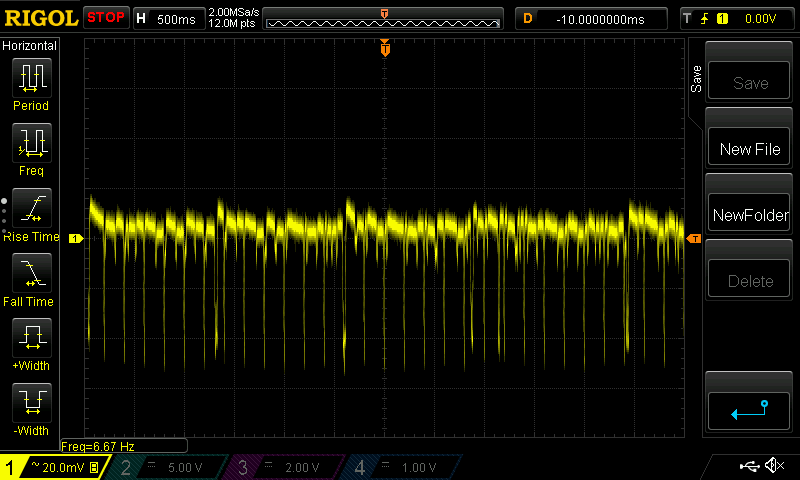Click the 500ms horizontal timebase field
Screen dimensions: 800x480
click(x=166, y=18)
